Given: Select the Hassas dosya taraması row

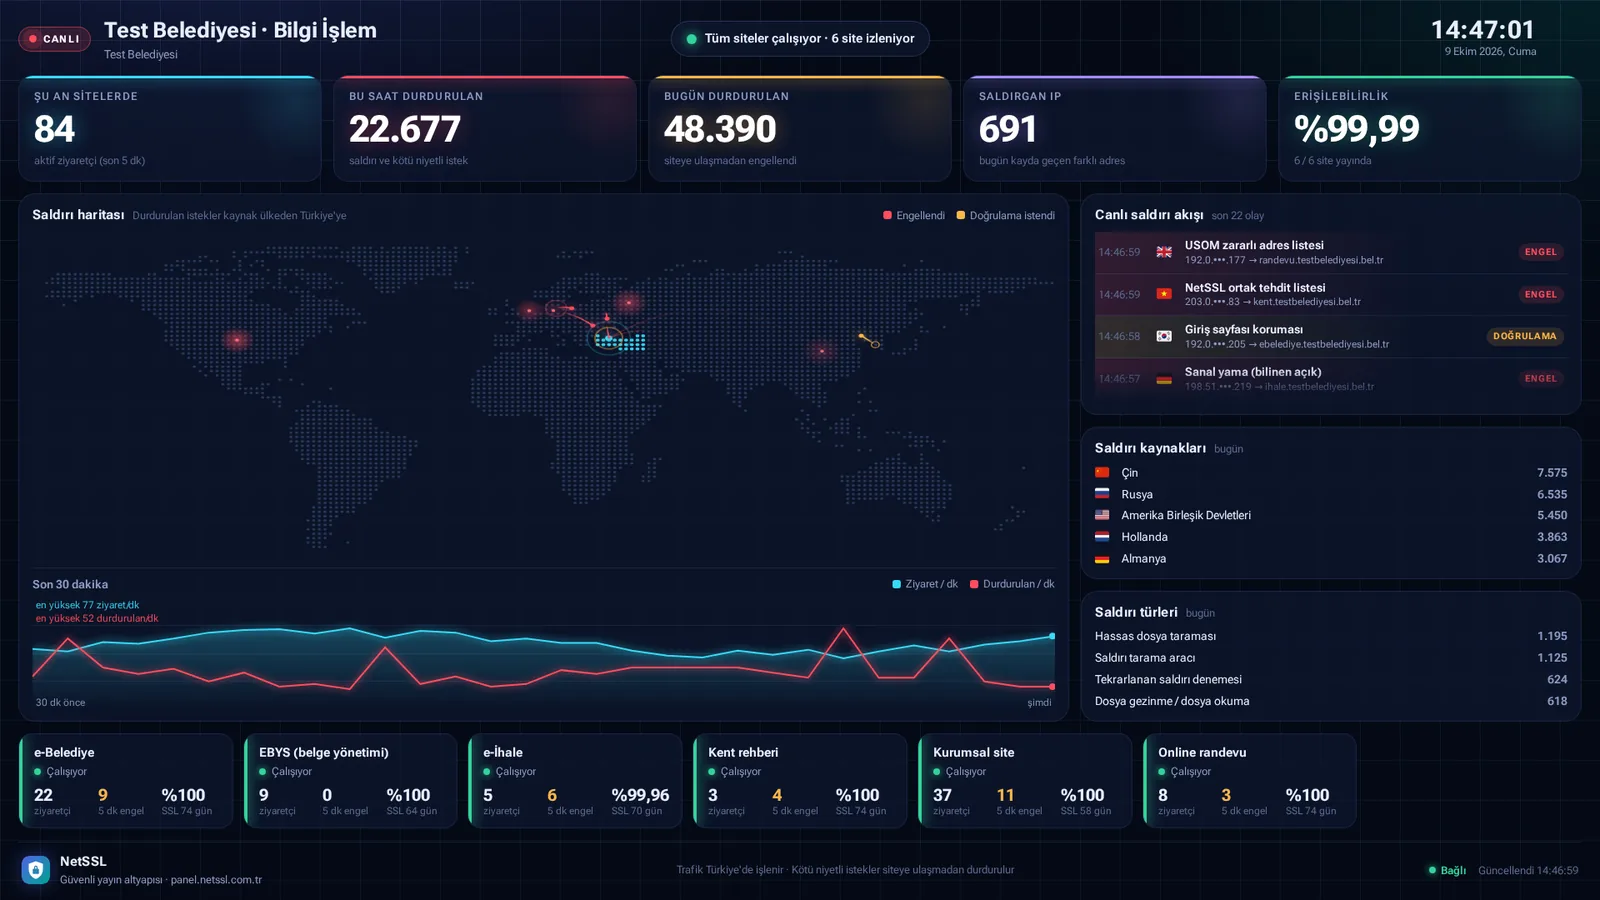Looking at the screenshot, I should coord(1331,636).
